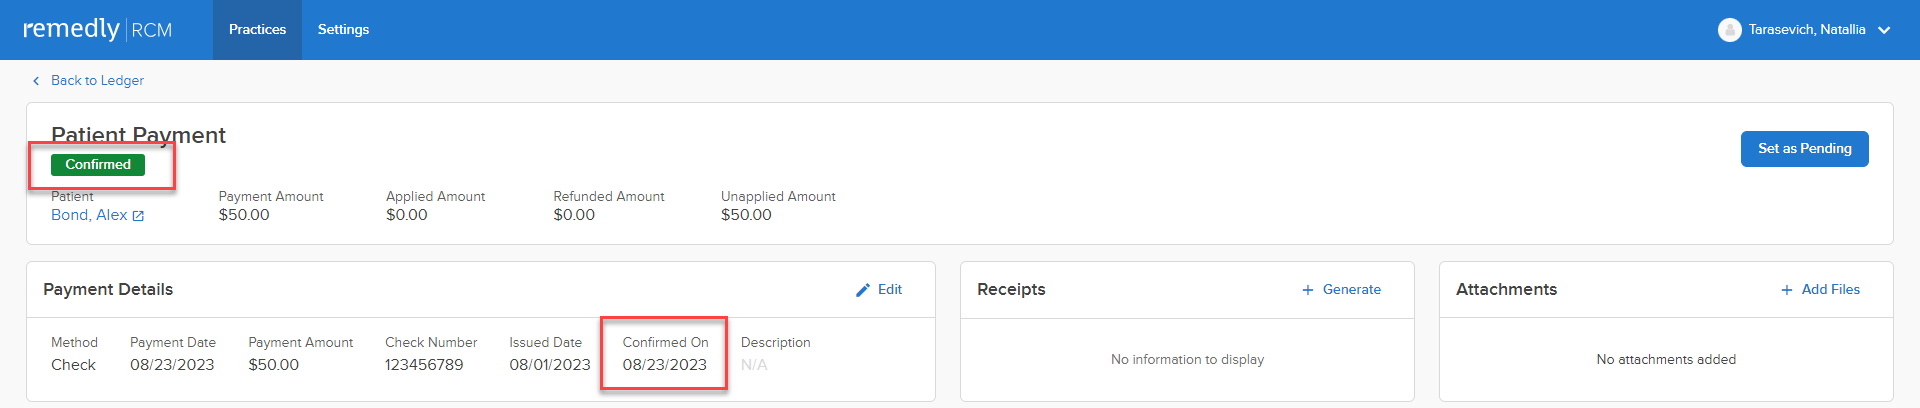The height and width of the screenshot is (408, 1920).
Task: Click the green Confirmed status badge
Action: [x=98, y=165]
